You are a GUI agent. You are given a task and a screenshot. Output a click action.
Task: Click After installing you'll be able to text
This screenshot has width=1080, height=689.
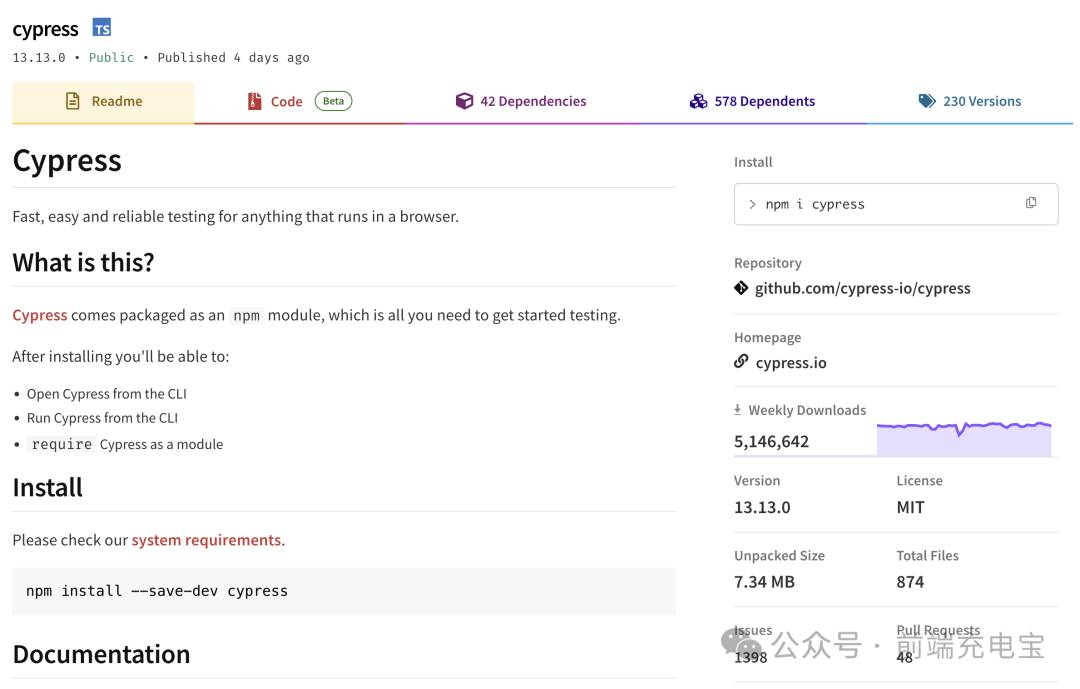click(121, 356)
